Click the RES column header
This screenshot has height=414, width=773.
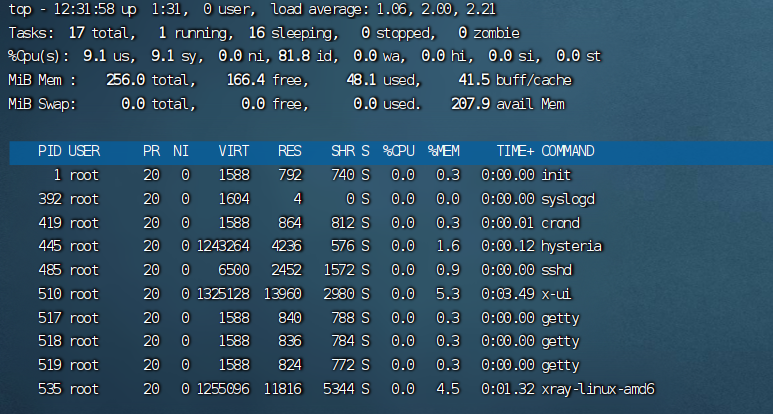coord(290,151)
